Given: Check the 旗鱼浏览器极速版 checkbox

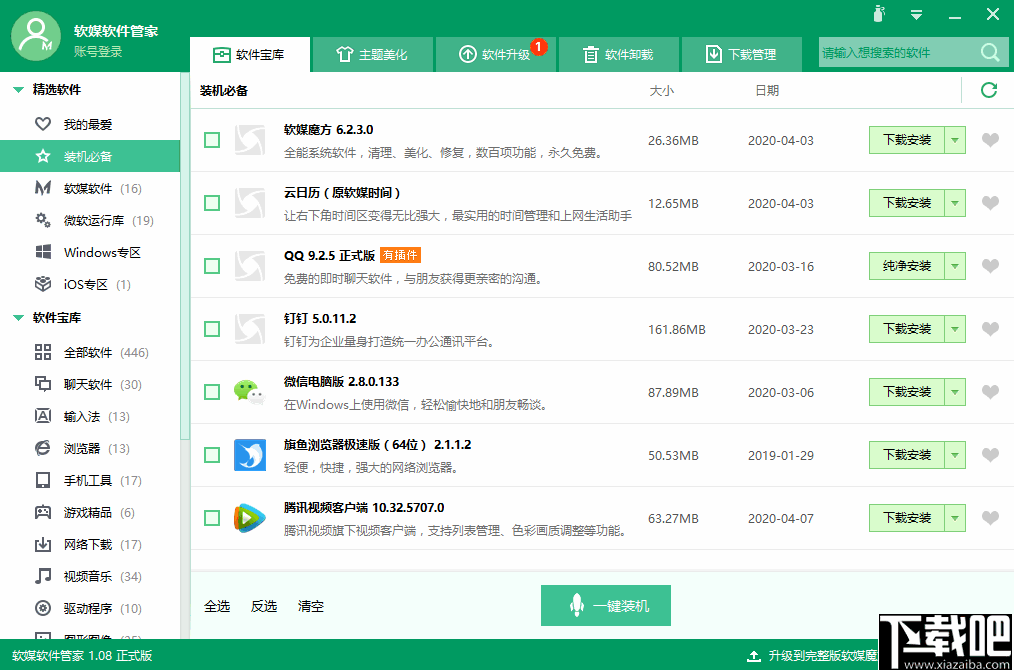Looking at the screenshot, I should point(211,455).
